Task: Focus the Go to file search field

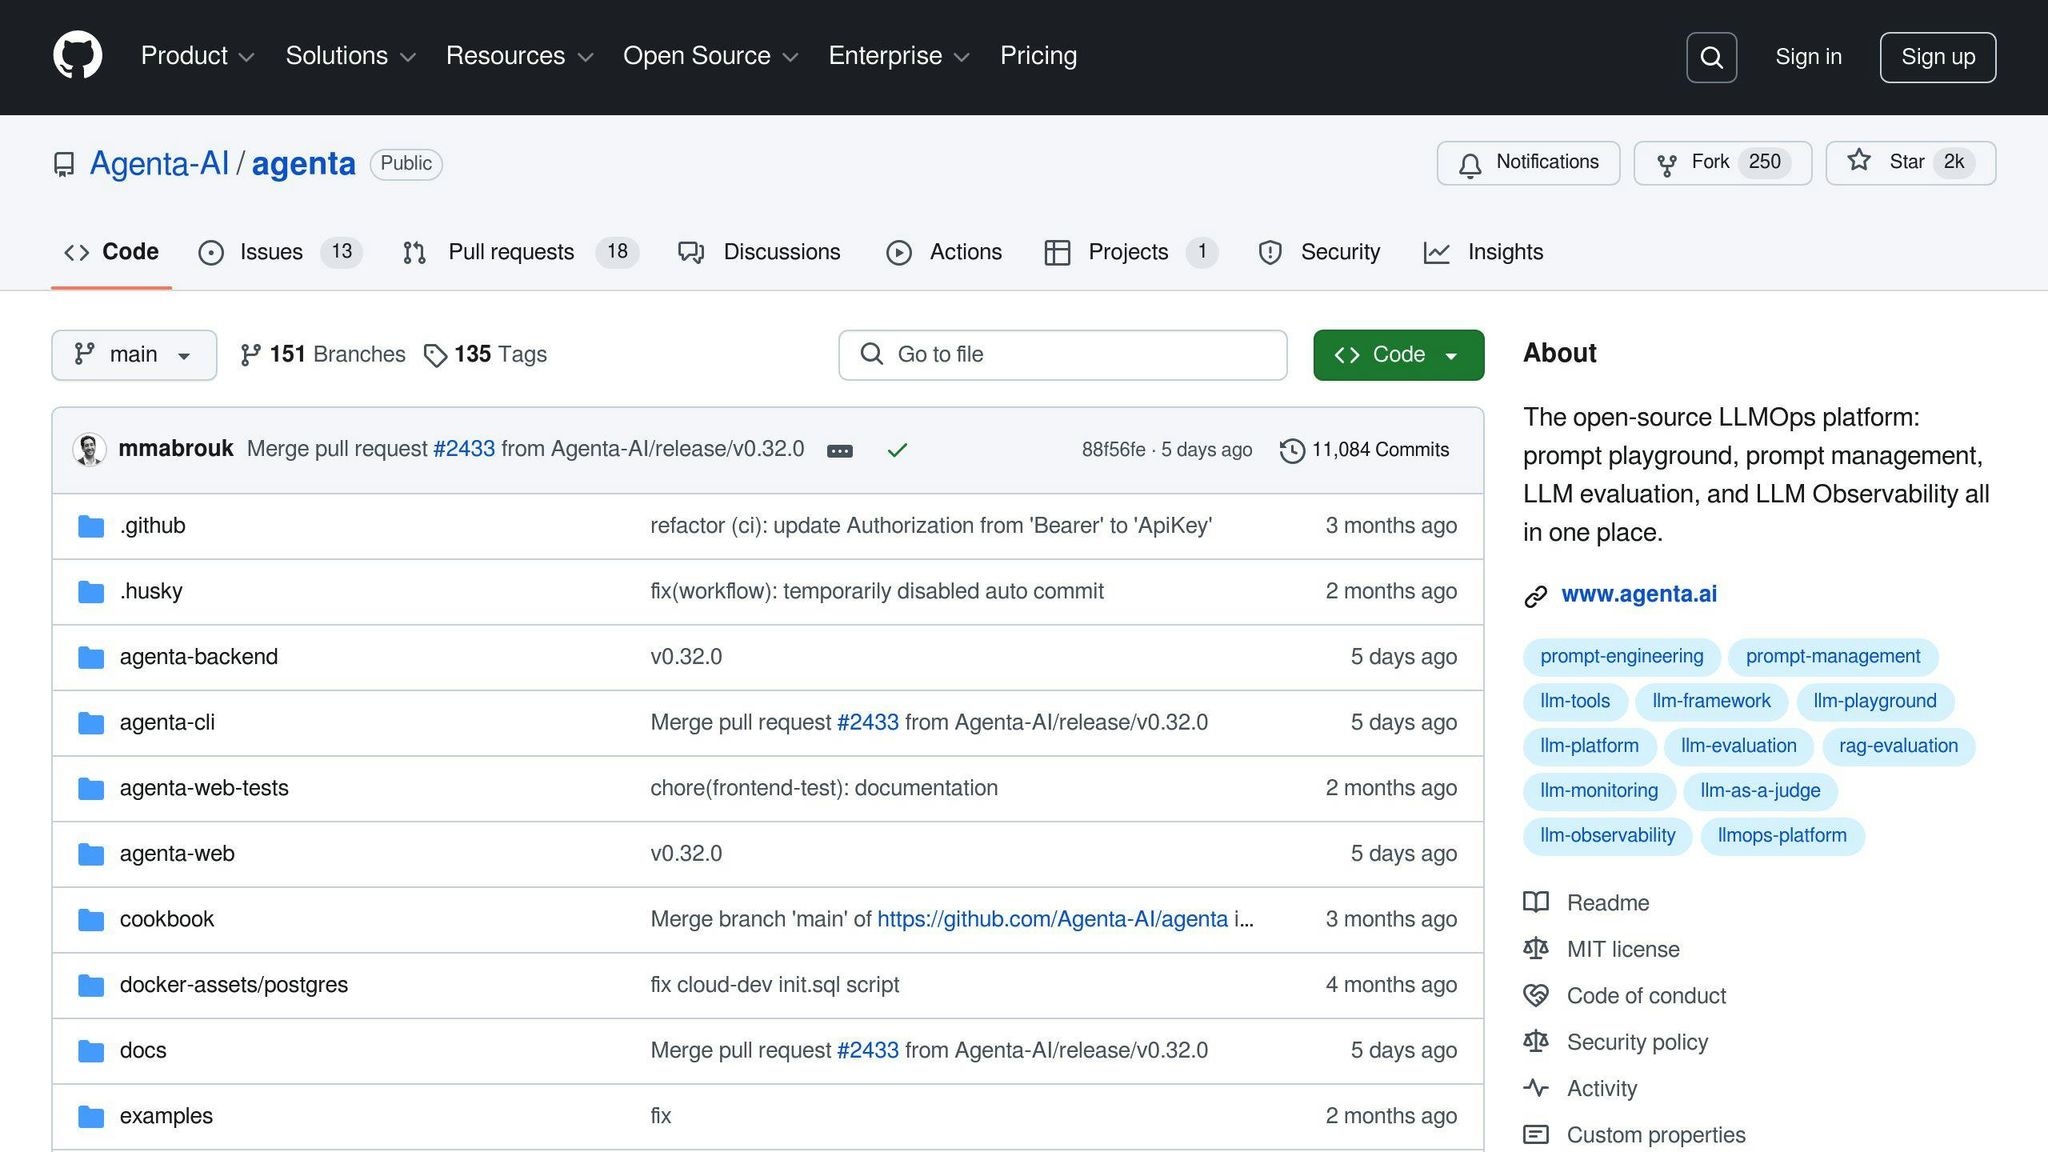Action: 1062,355
